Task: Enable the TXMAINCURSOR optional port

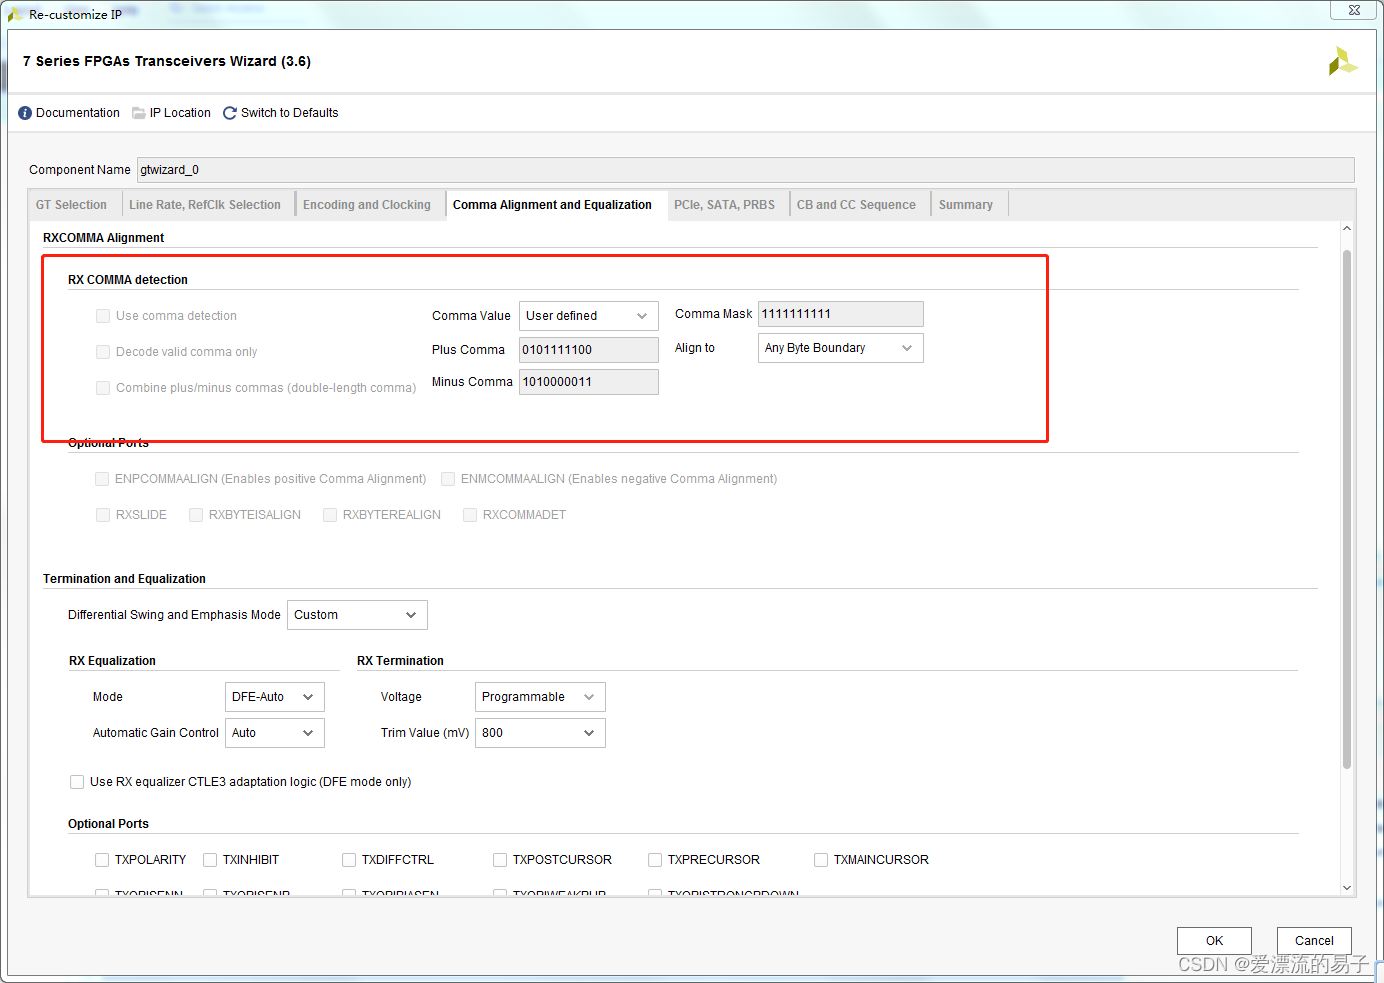Action: (821, 860)
